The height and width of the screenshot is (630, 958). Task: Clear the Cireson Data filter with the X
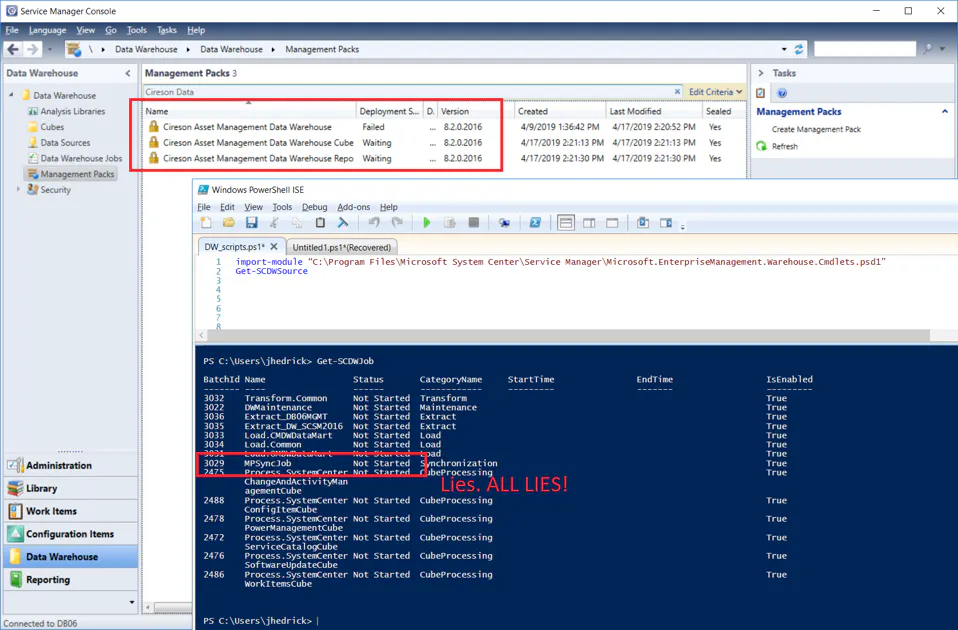click(677, 92)
